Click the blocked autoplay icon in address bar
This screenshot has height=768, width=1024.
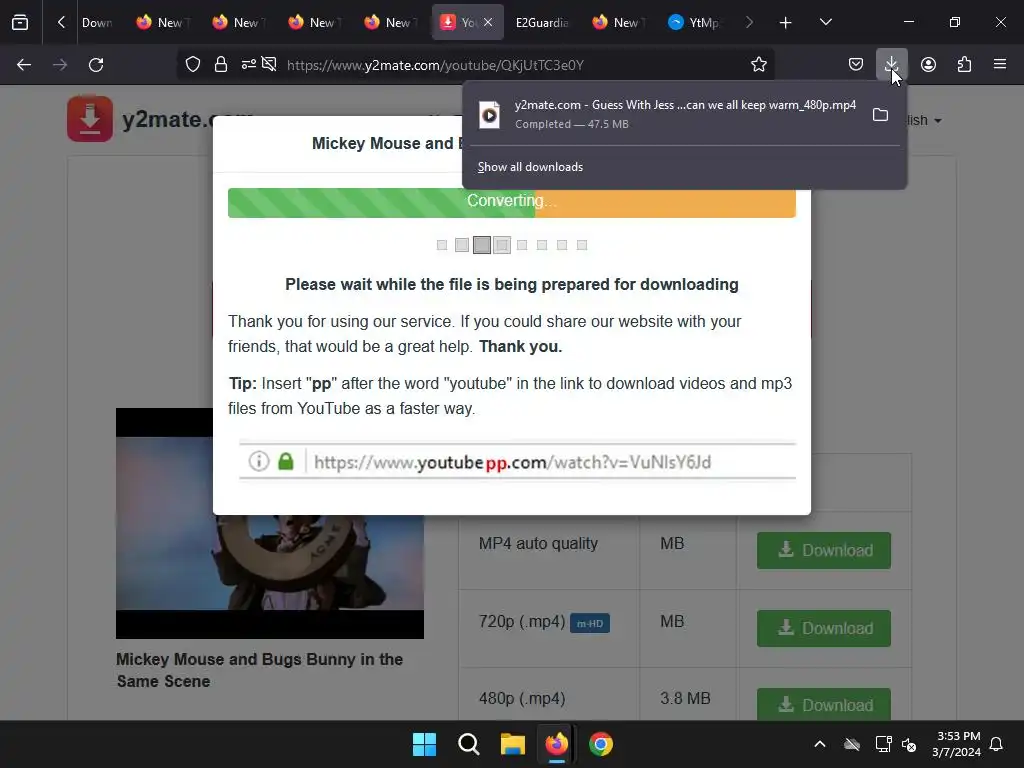[x=269, y=64]
